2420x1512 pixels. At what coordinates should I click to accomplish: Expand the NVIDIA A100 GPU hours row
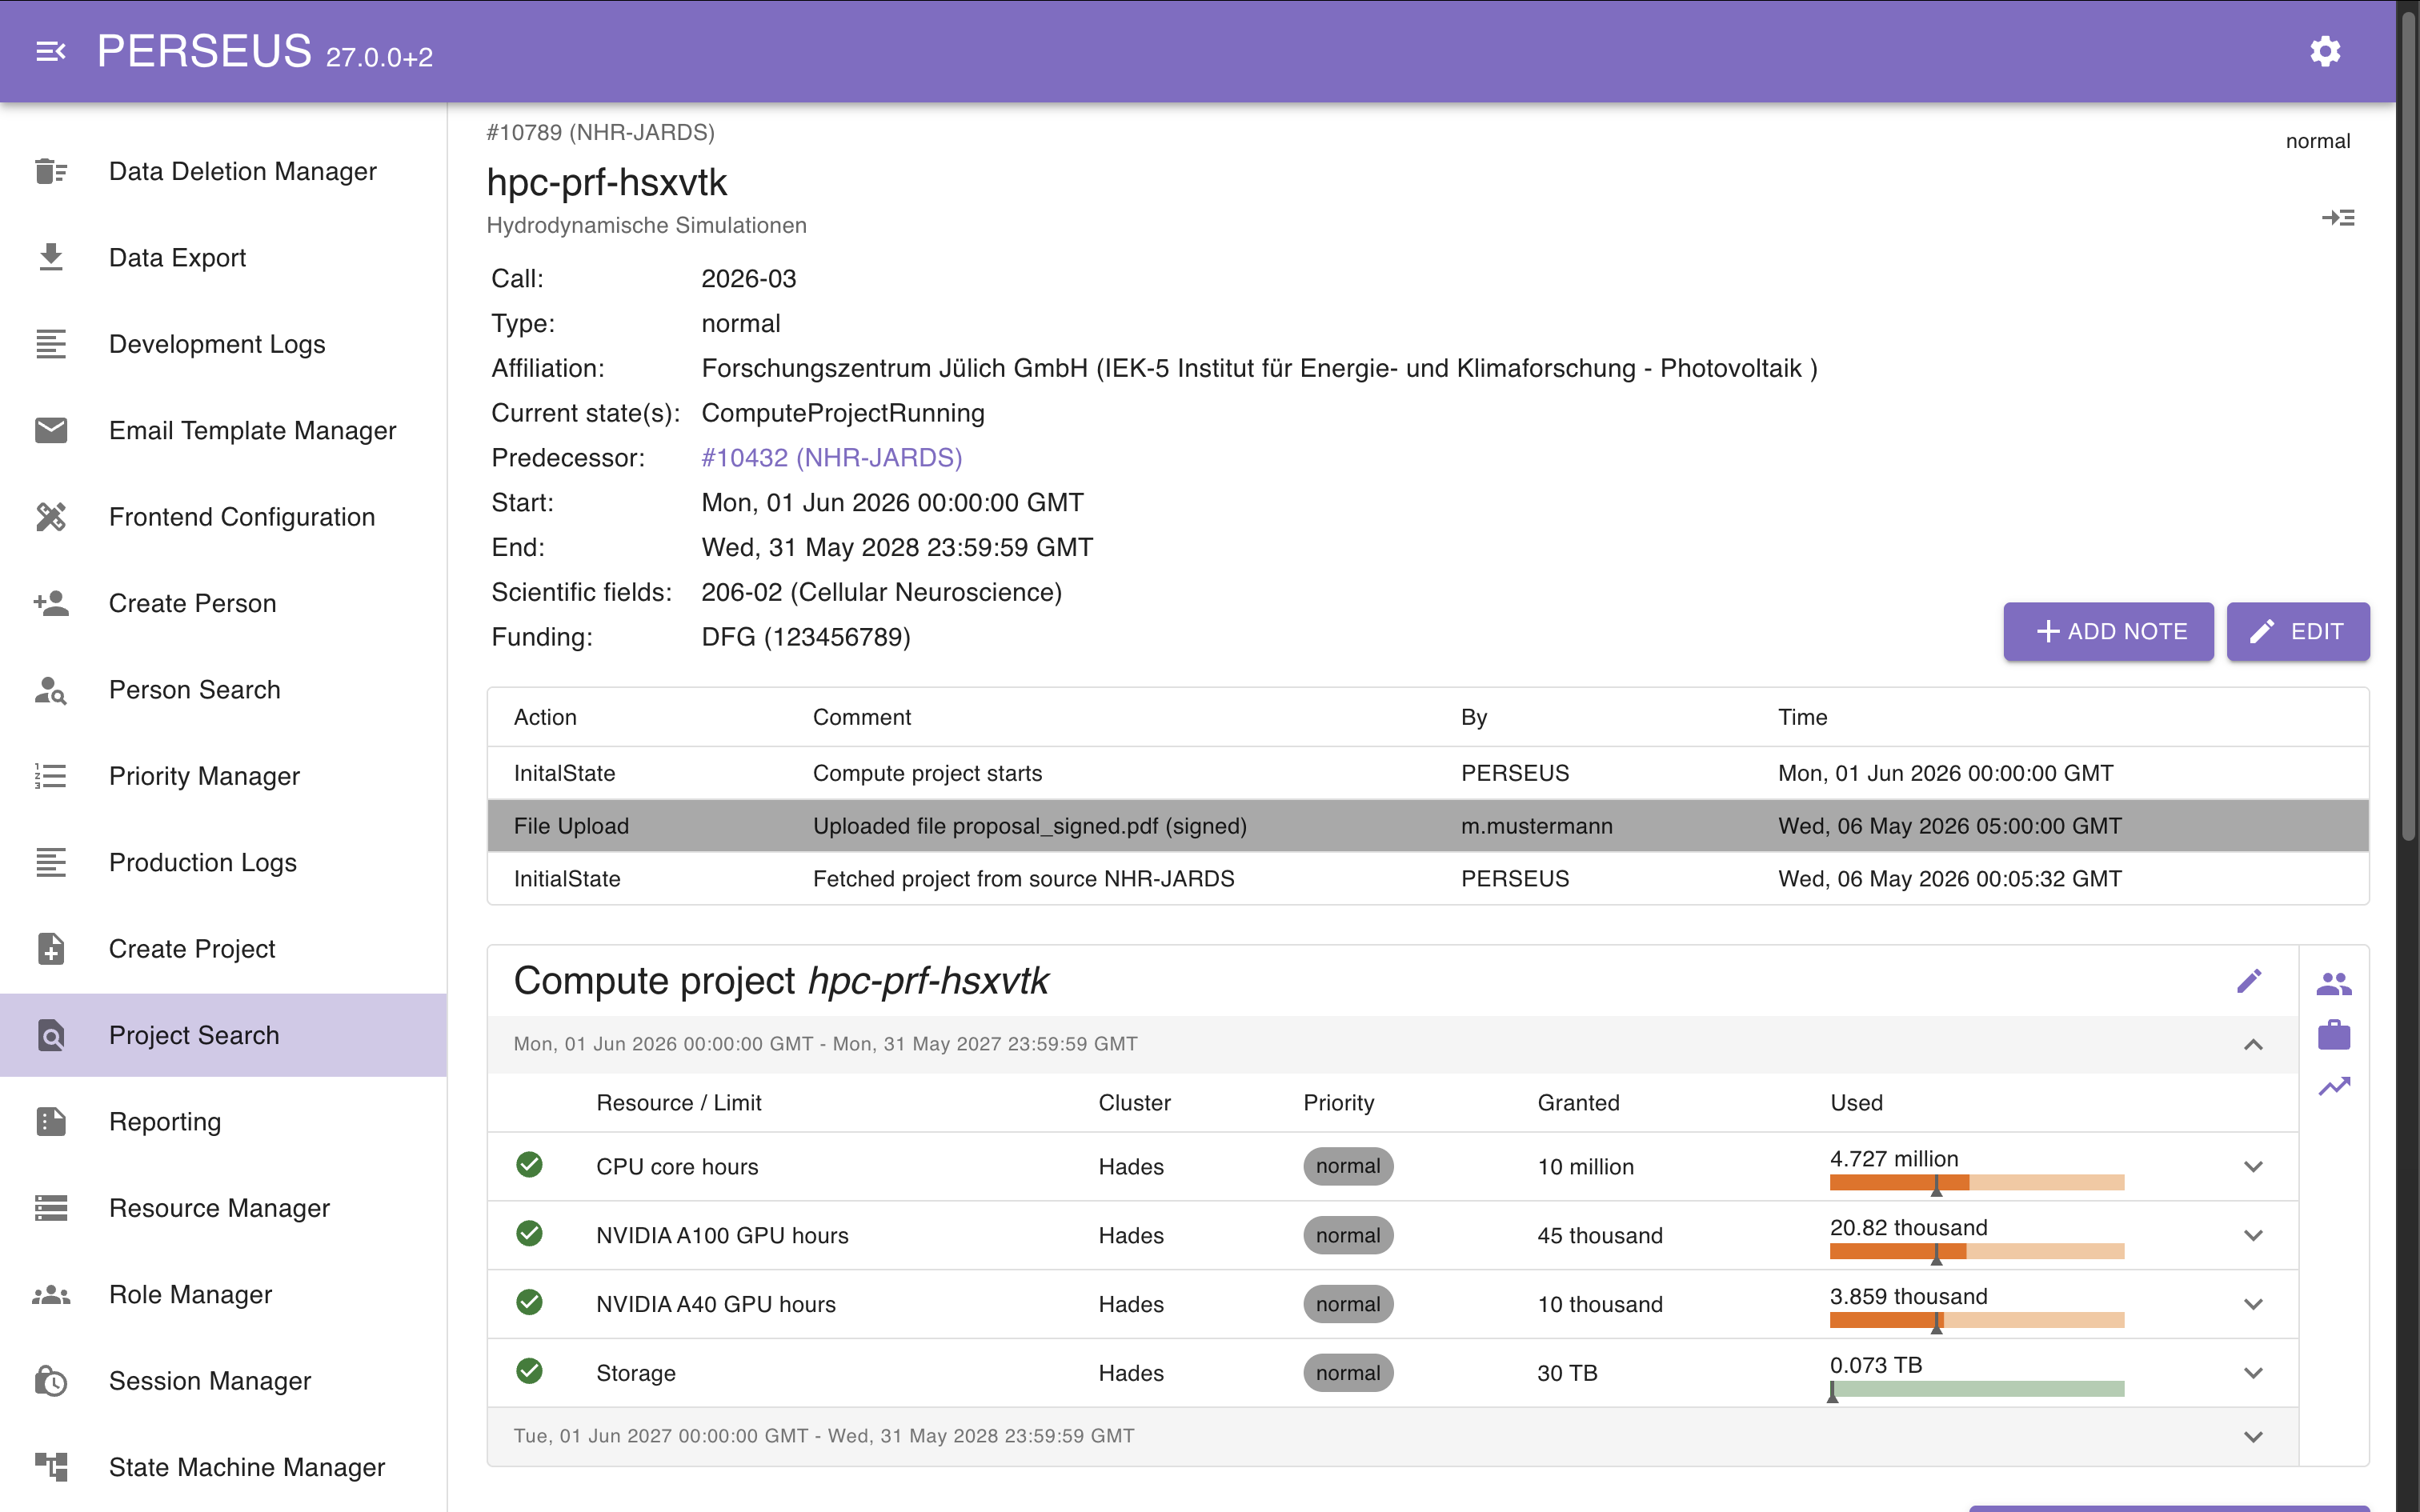pos(2253,1235)
